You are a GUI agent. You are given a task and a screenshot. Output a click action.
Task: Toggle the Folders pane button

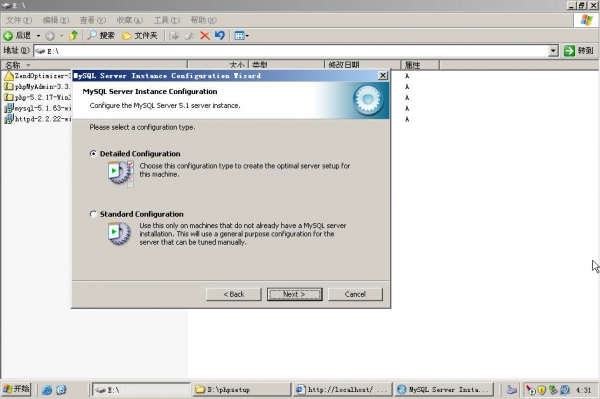tap(140, 36)
